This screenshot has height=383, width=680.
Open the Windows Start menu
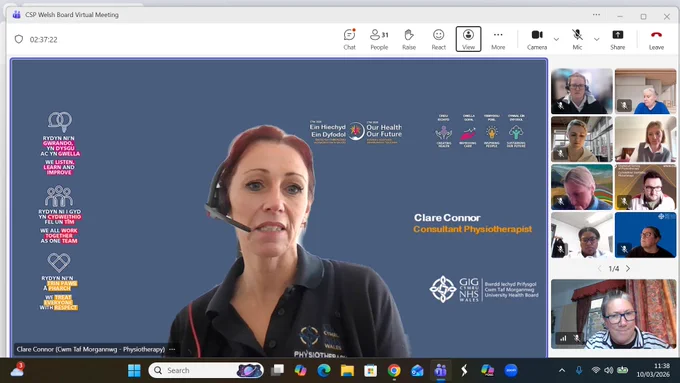coord(134,370)
